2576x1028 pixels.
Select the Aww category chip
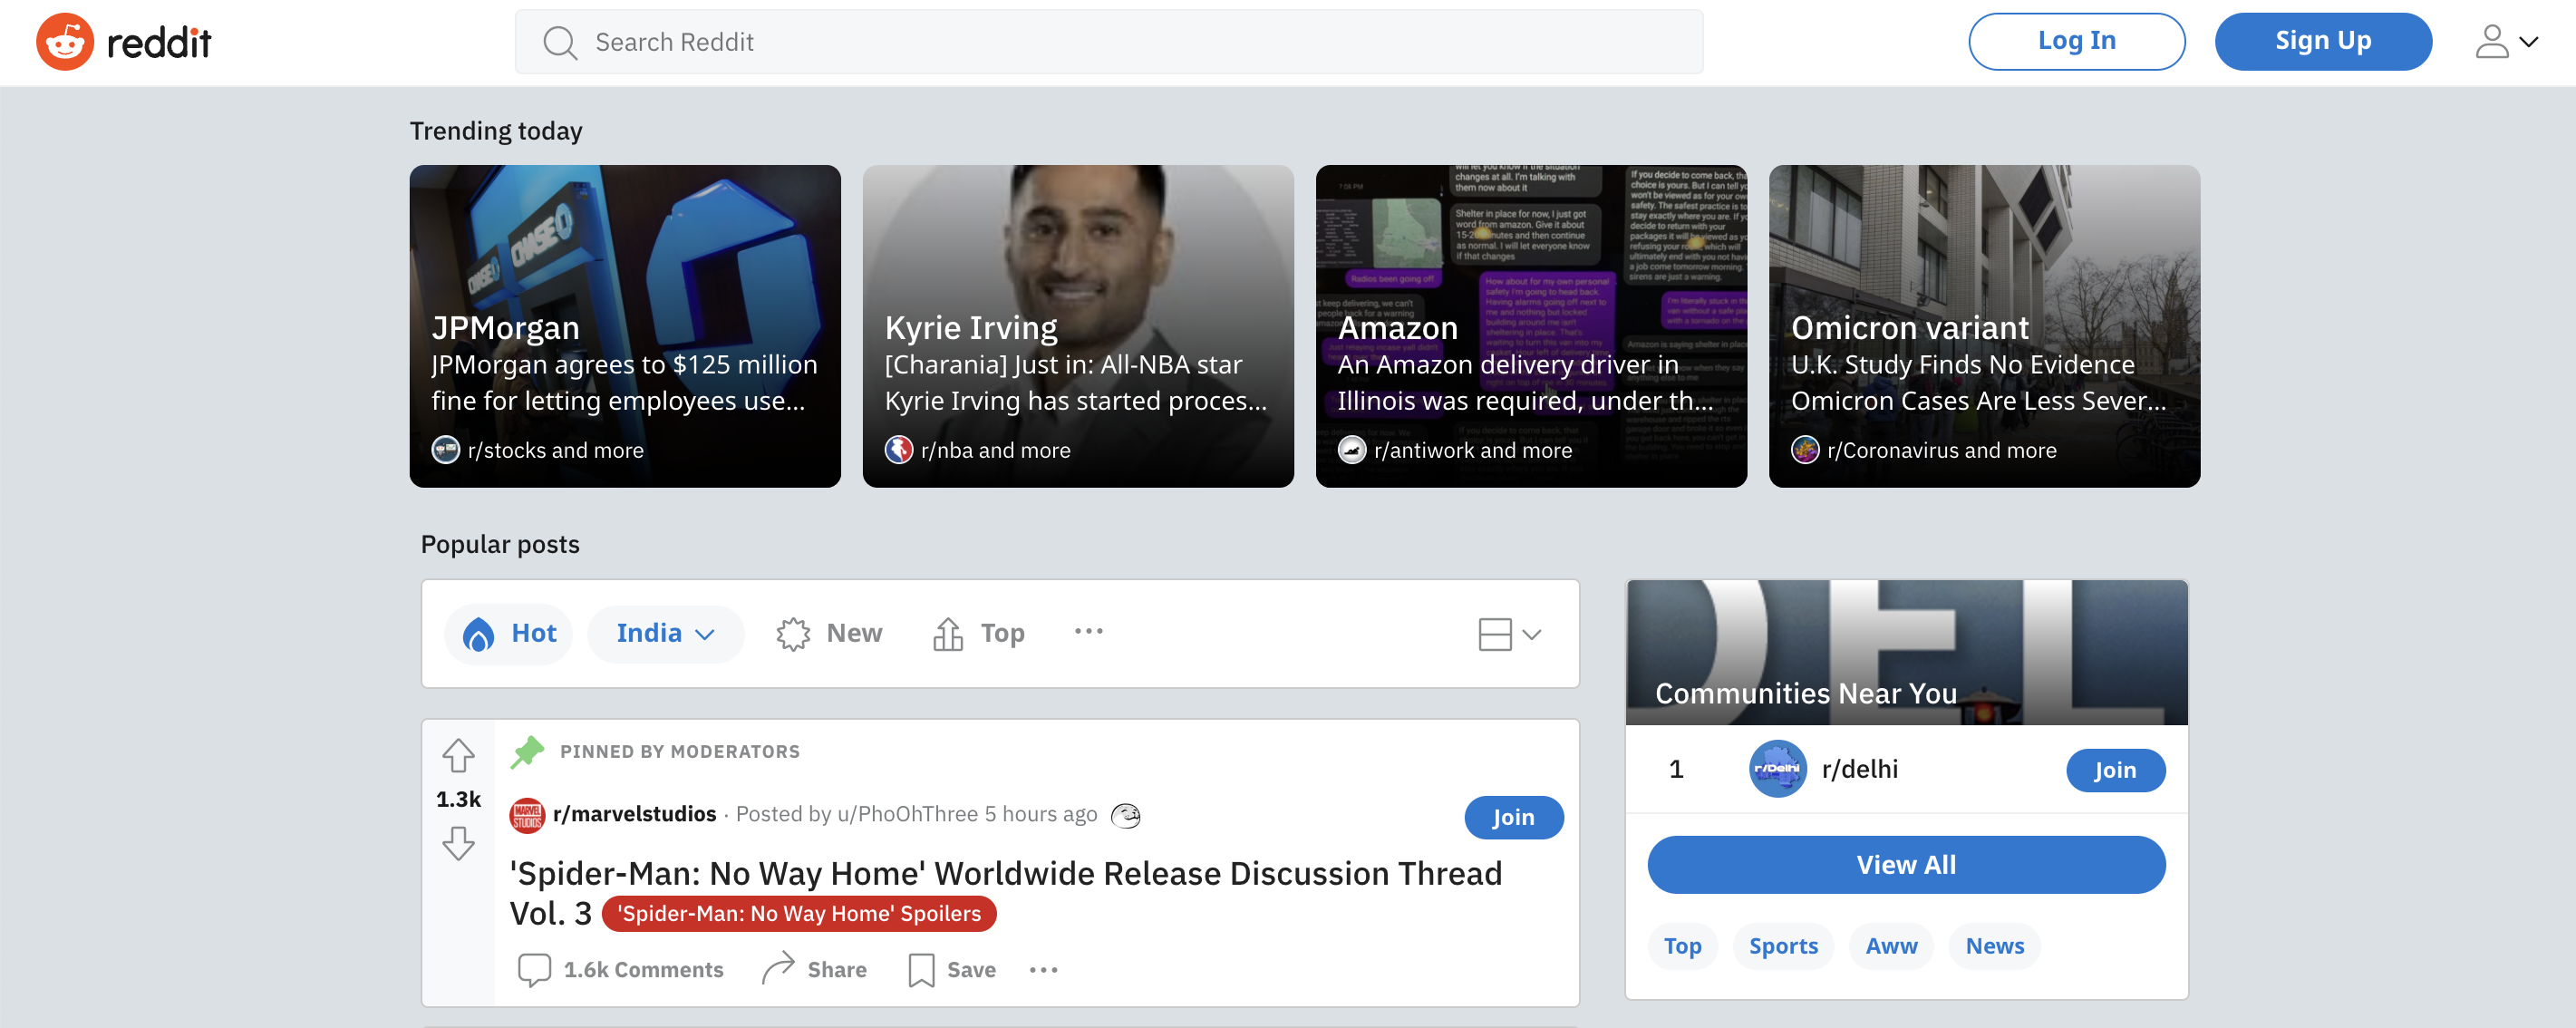(x=1891, y=946)
